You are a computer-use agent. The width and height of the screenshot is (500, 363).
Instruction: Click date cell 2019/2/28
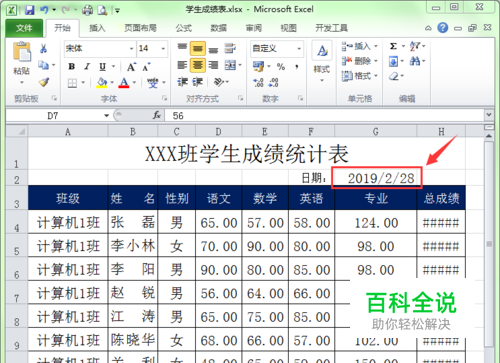click(377, 178)
